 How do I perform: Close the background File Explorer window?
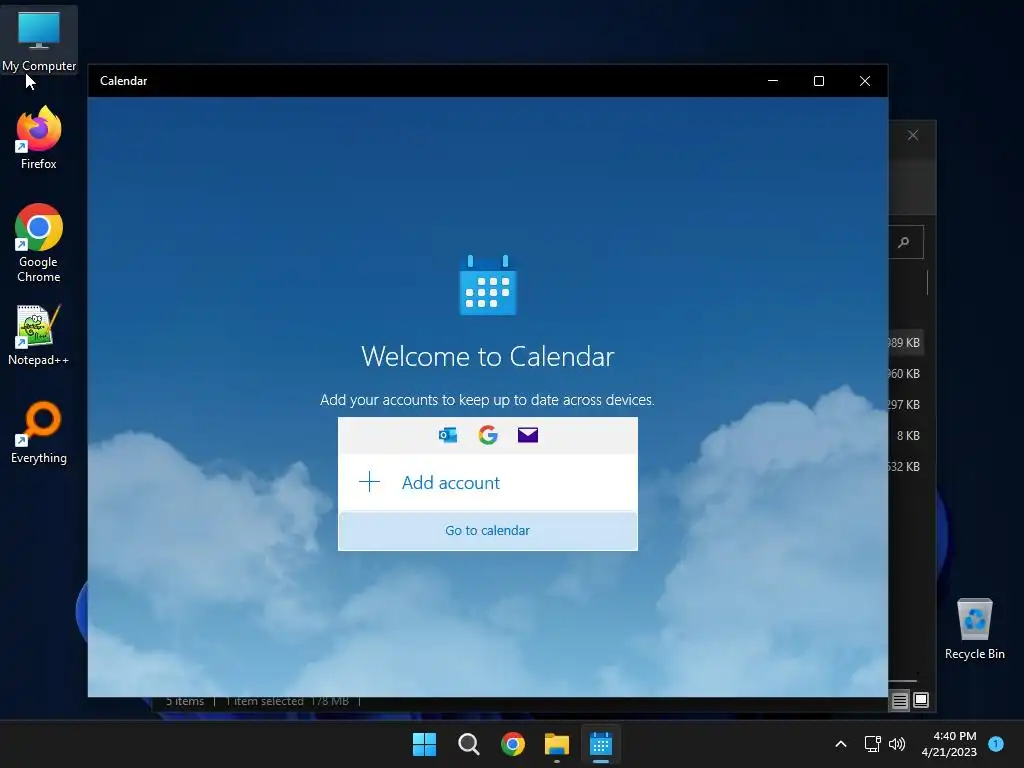913,135
